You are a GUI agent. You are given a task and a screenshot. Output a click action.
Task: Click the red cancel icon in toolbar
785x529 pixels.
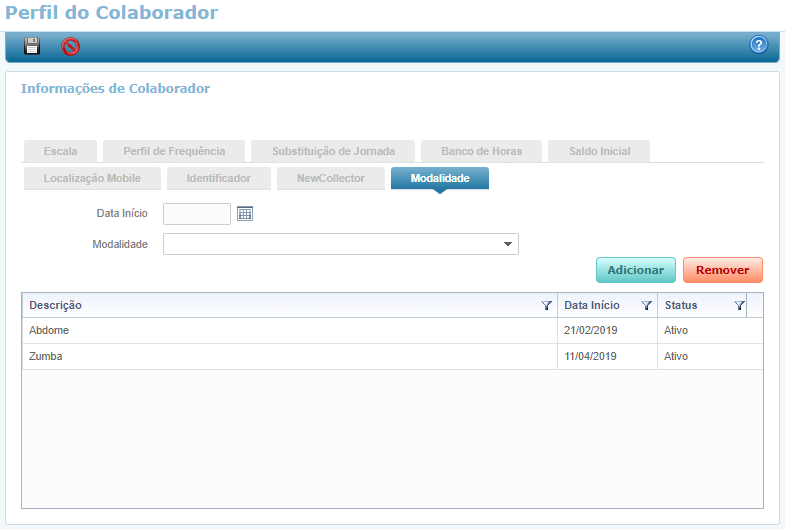(70, 46)
